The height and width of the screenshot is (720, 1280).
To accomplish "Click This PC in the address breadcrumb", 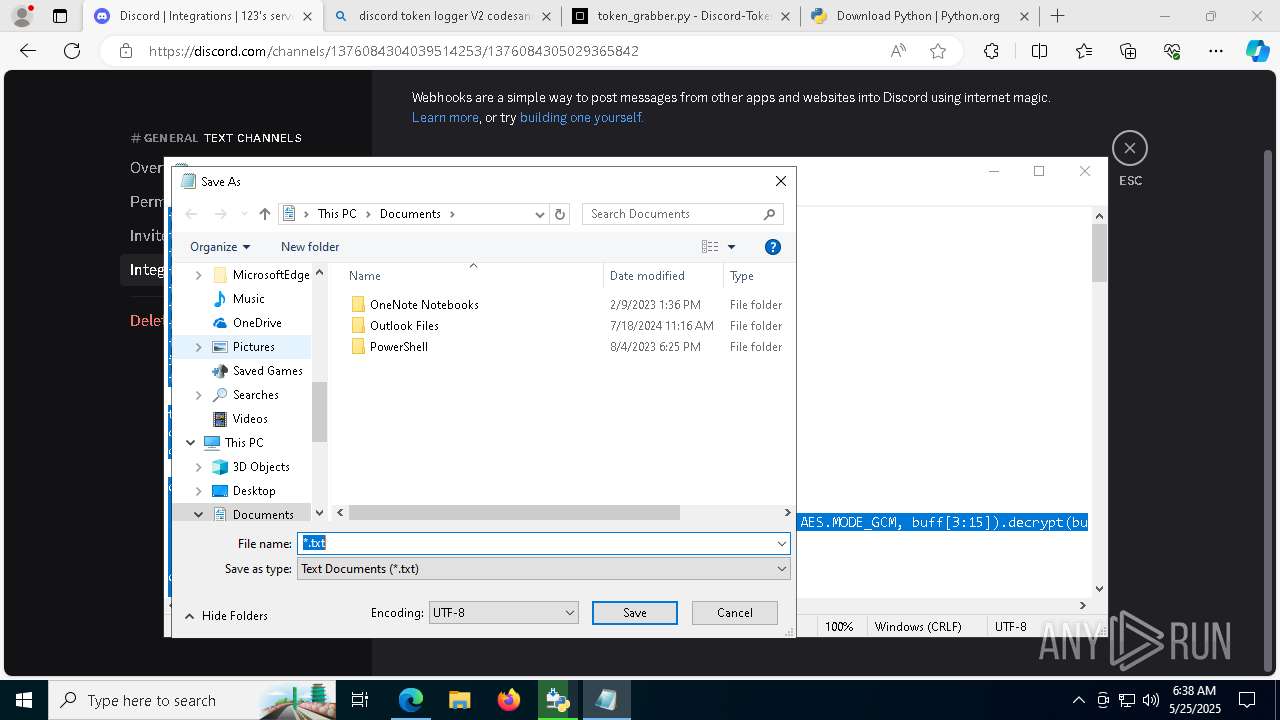I will coord(337,214).
